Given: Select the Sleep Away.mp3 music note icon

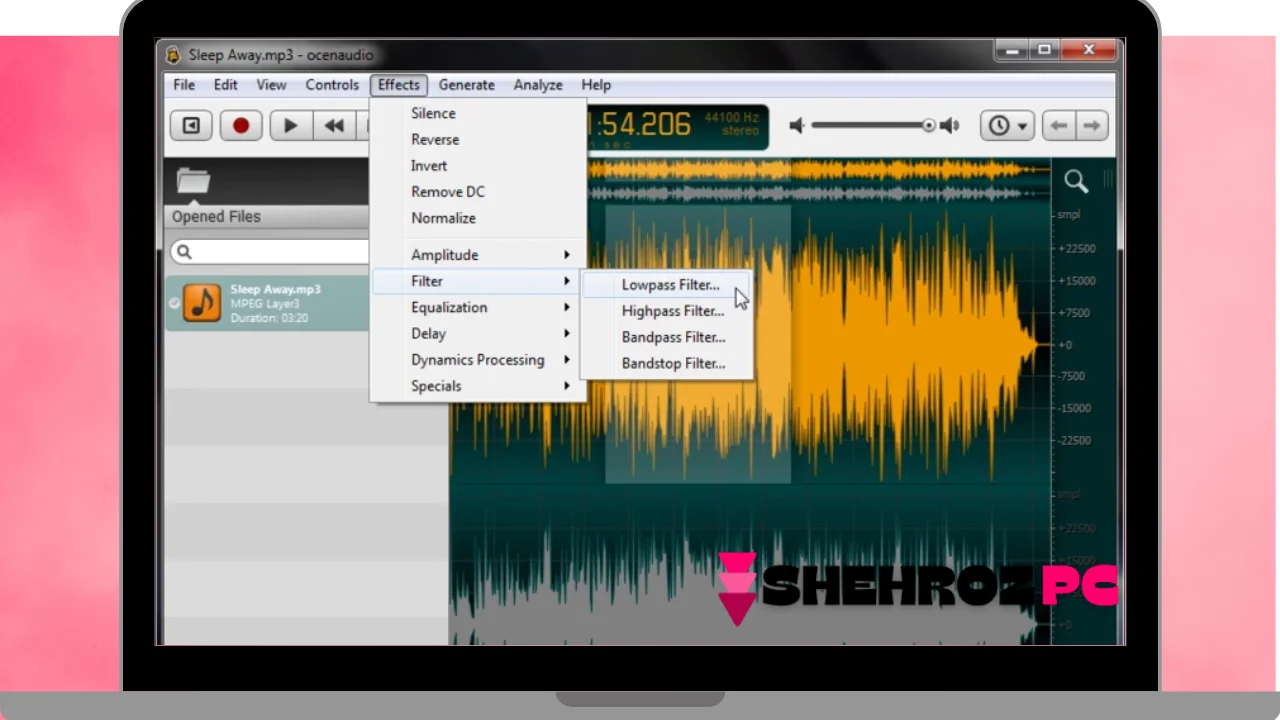Looking at the screenshot, I should tap(202, 303).
